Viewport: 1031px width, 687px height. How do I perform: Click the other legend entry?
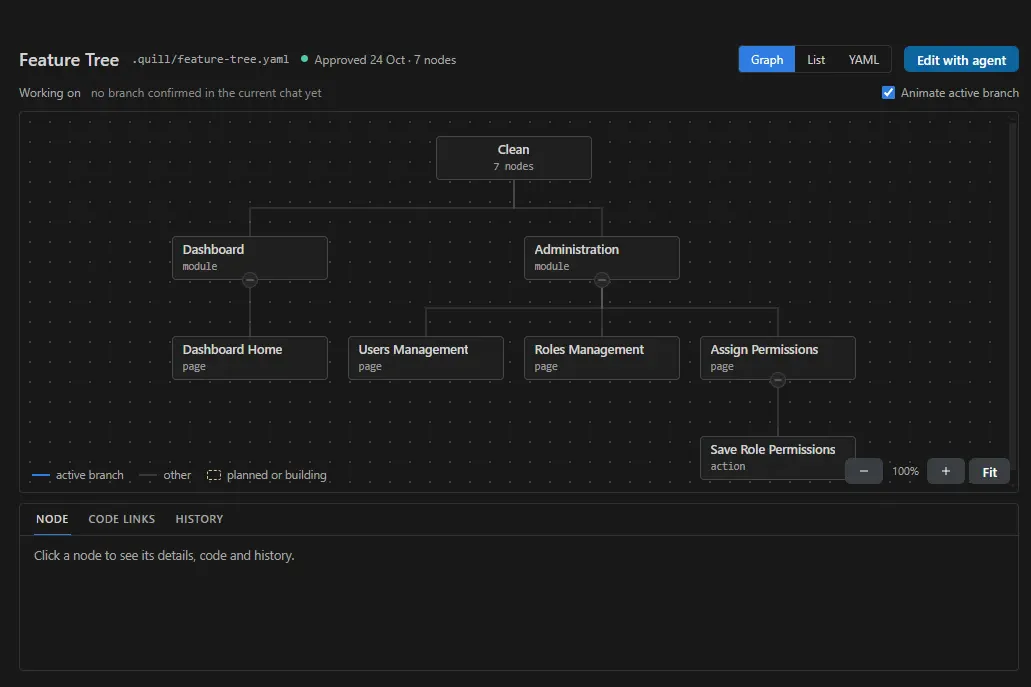(x=165, y=475)
